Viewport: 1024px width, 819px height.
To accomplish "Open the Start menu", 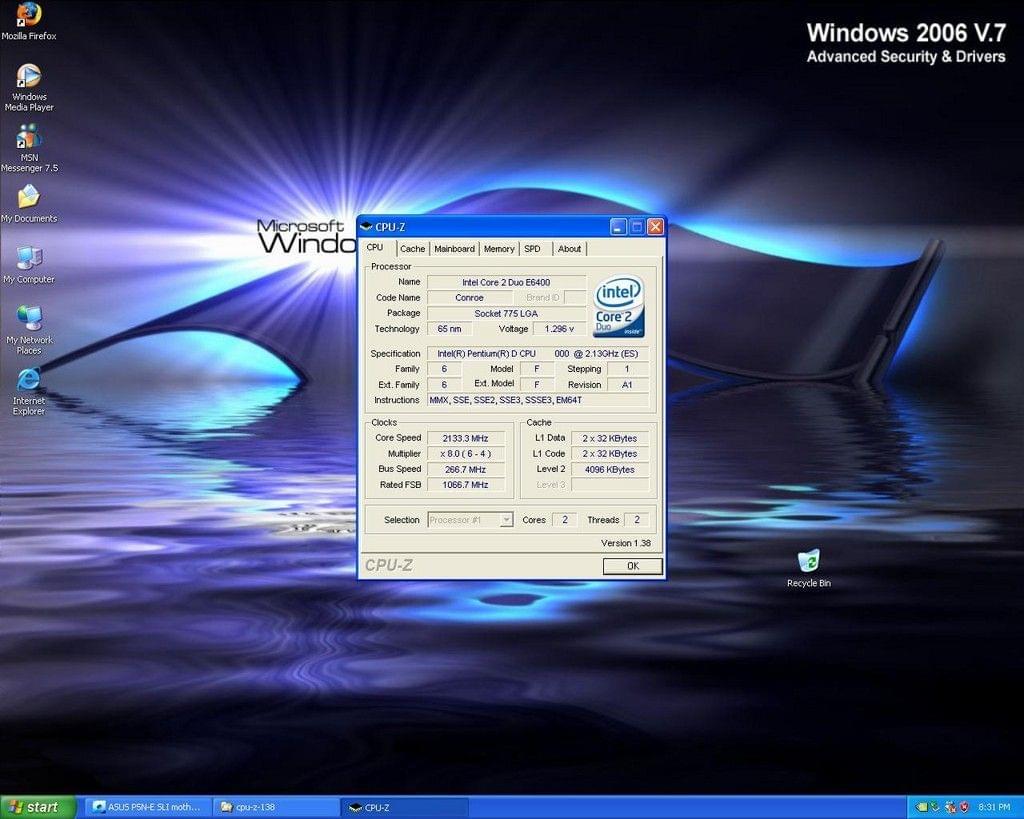I will click(37, 807).
